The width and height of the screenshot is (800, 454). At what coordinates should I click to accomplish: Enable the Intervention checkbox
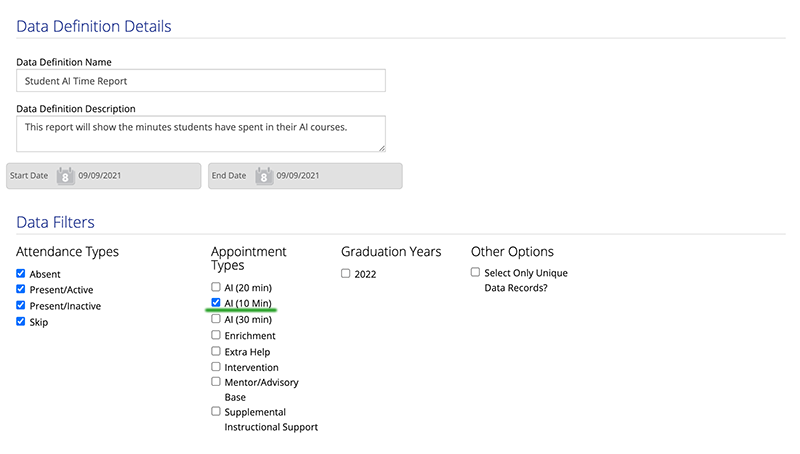click(216, 367)
